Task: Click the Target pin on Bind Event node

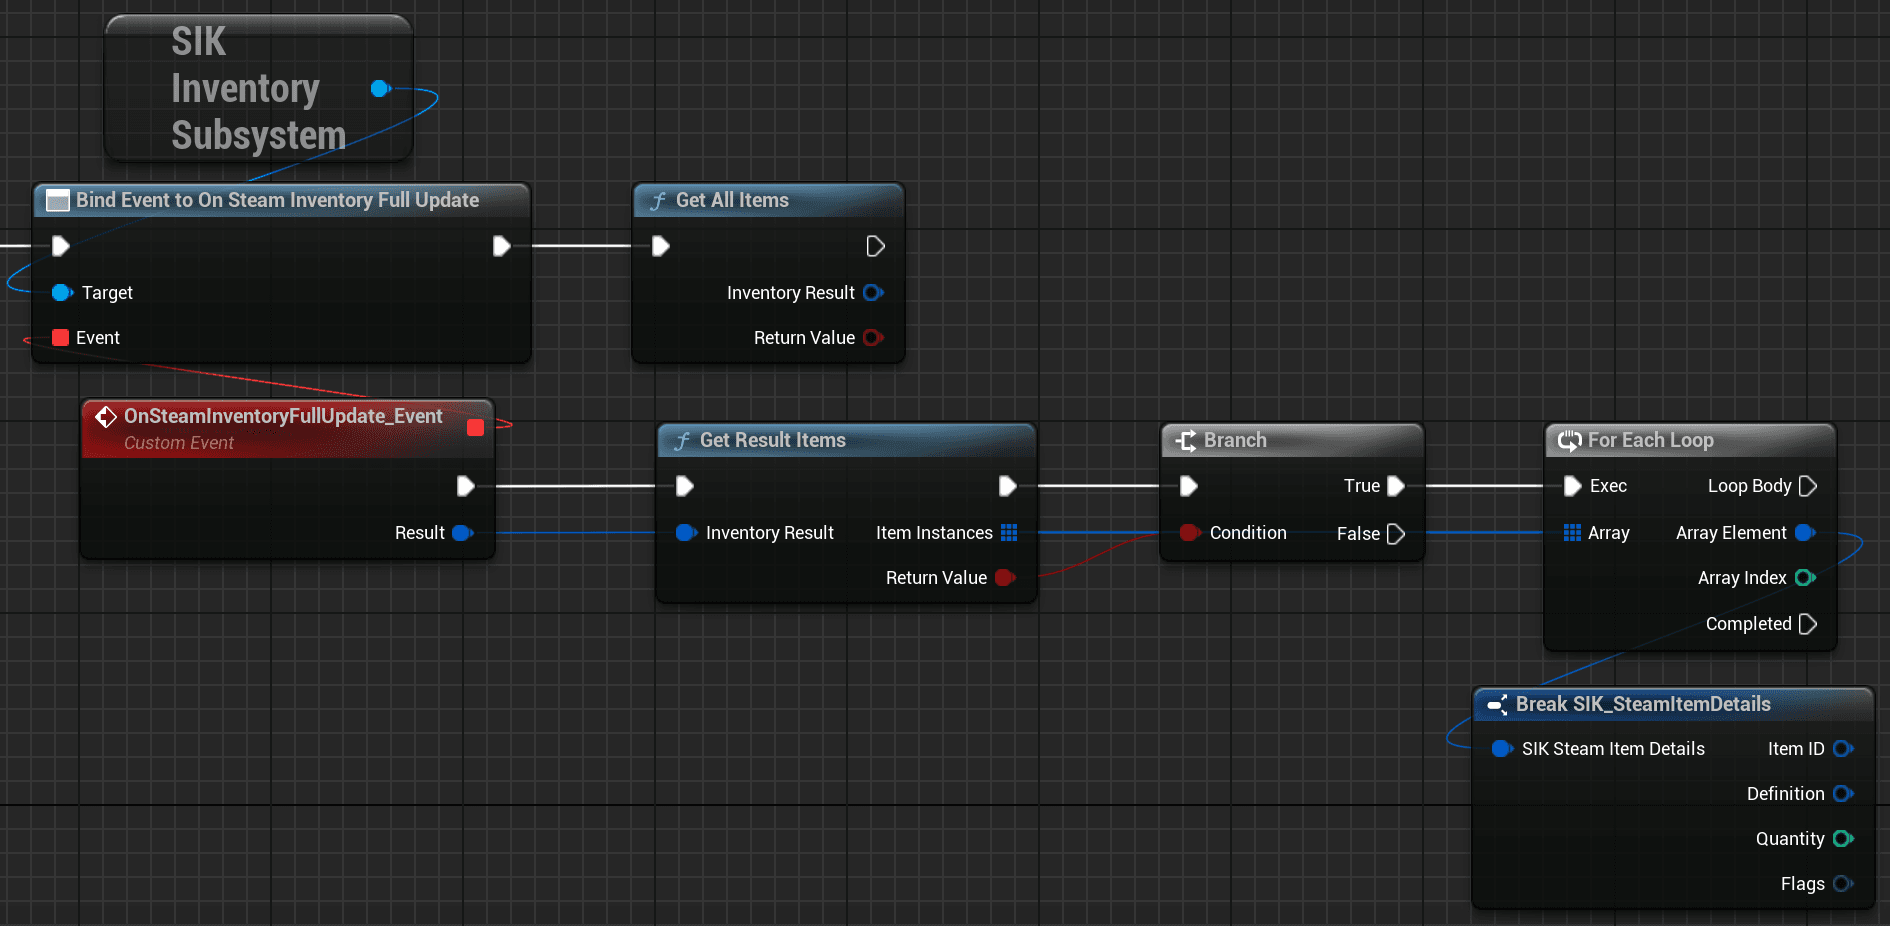Action: click(62, 292)
